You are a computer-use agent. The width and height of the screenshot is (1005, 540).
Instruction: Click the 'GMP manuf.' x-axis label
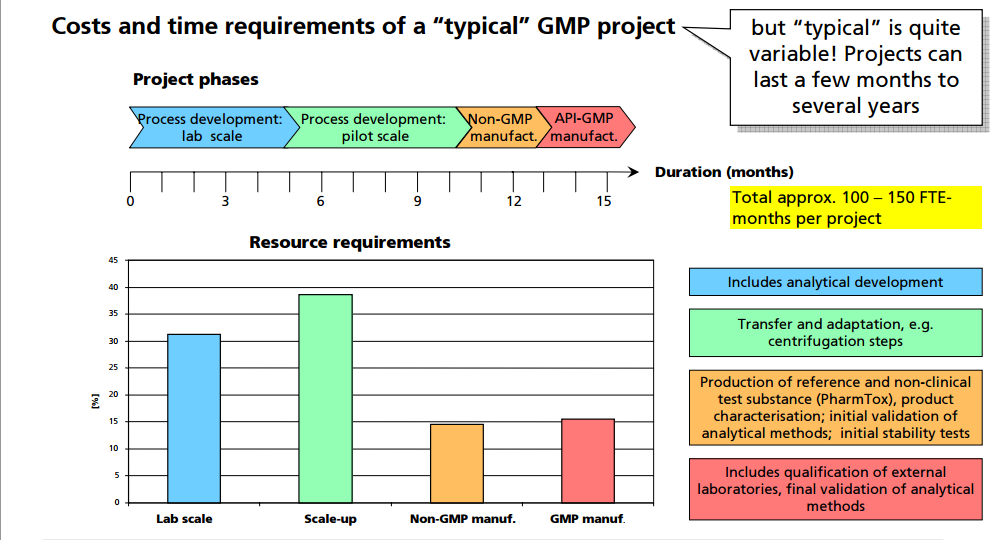coord(587,519)
